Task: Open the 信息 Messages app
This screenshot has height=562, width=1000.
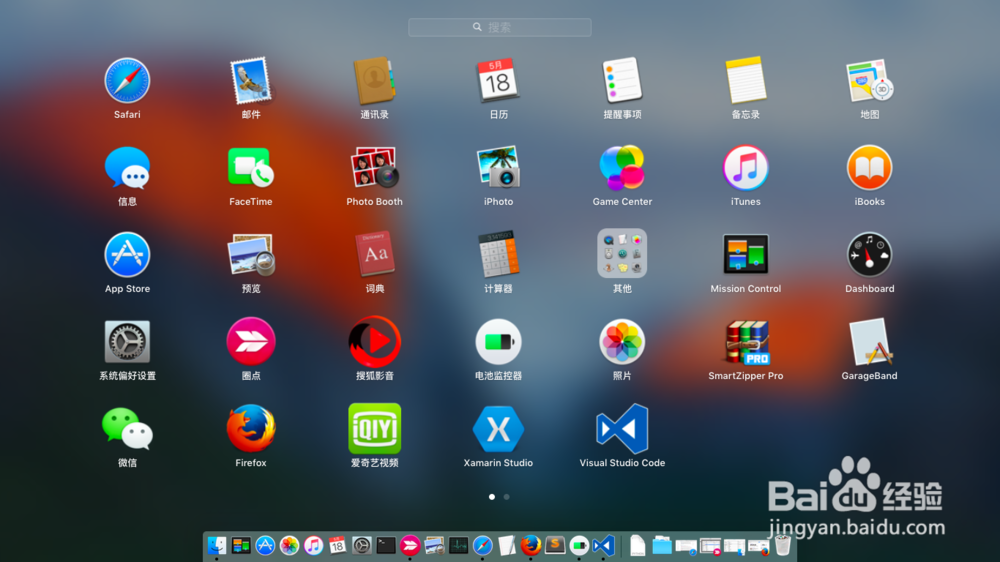Action: [127, 168]
